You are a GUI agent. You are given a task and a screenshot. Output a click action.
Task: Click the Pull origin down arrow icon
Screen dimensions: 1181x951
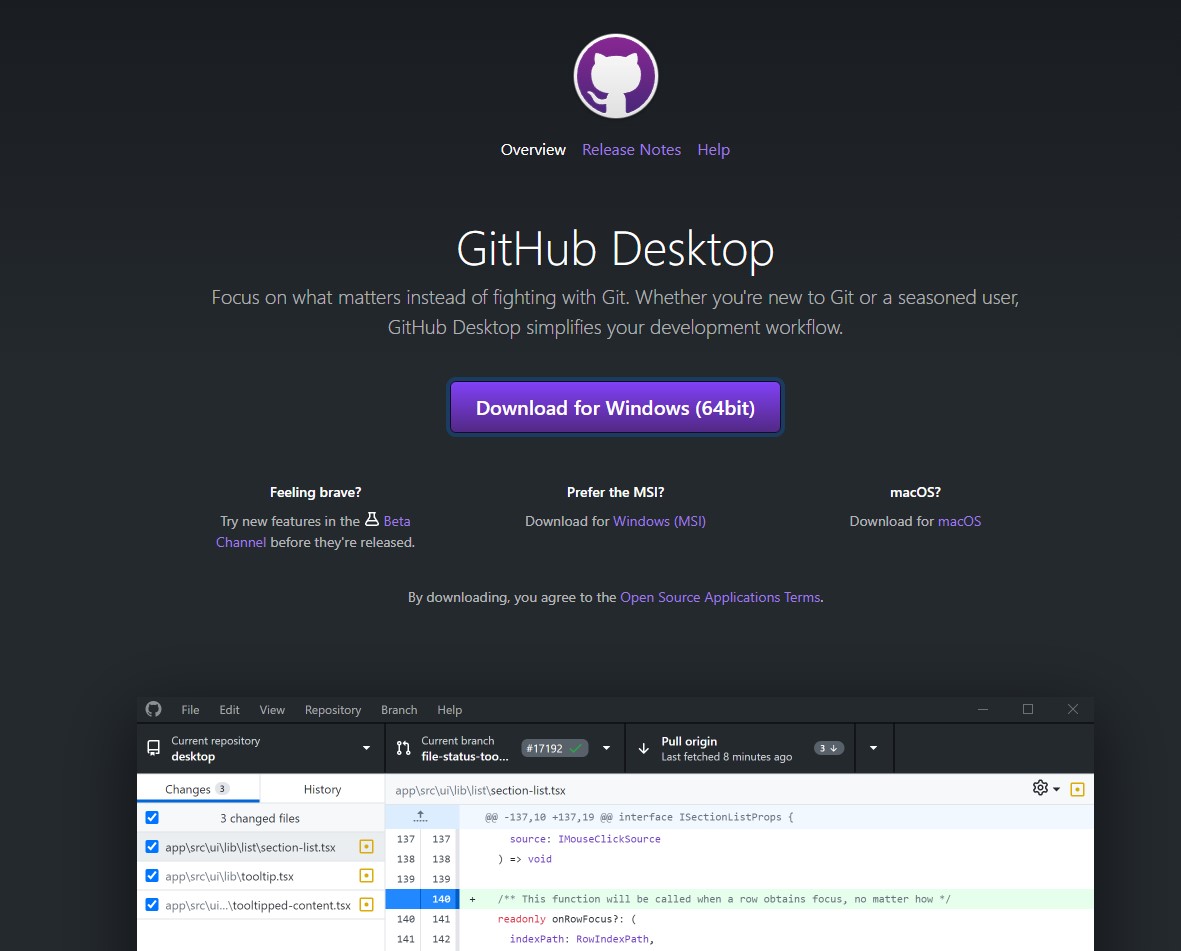click(644, 748)
